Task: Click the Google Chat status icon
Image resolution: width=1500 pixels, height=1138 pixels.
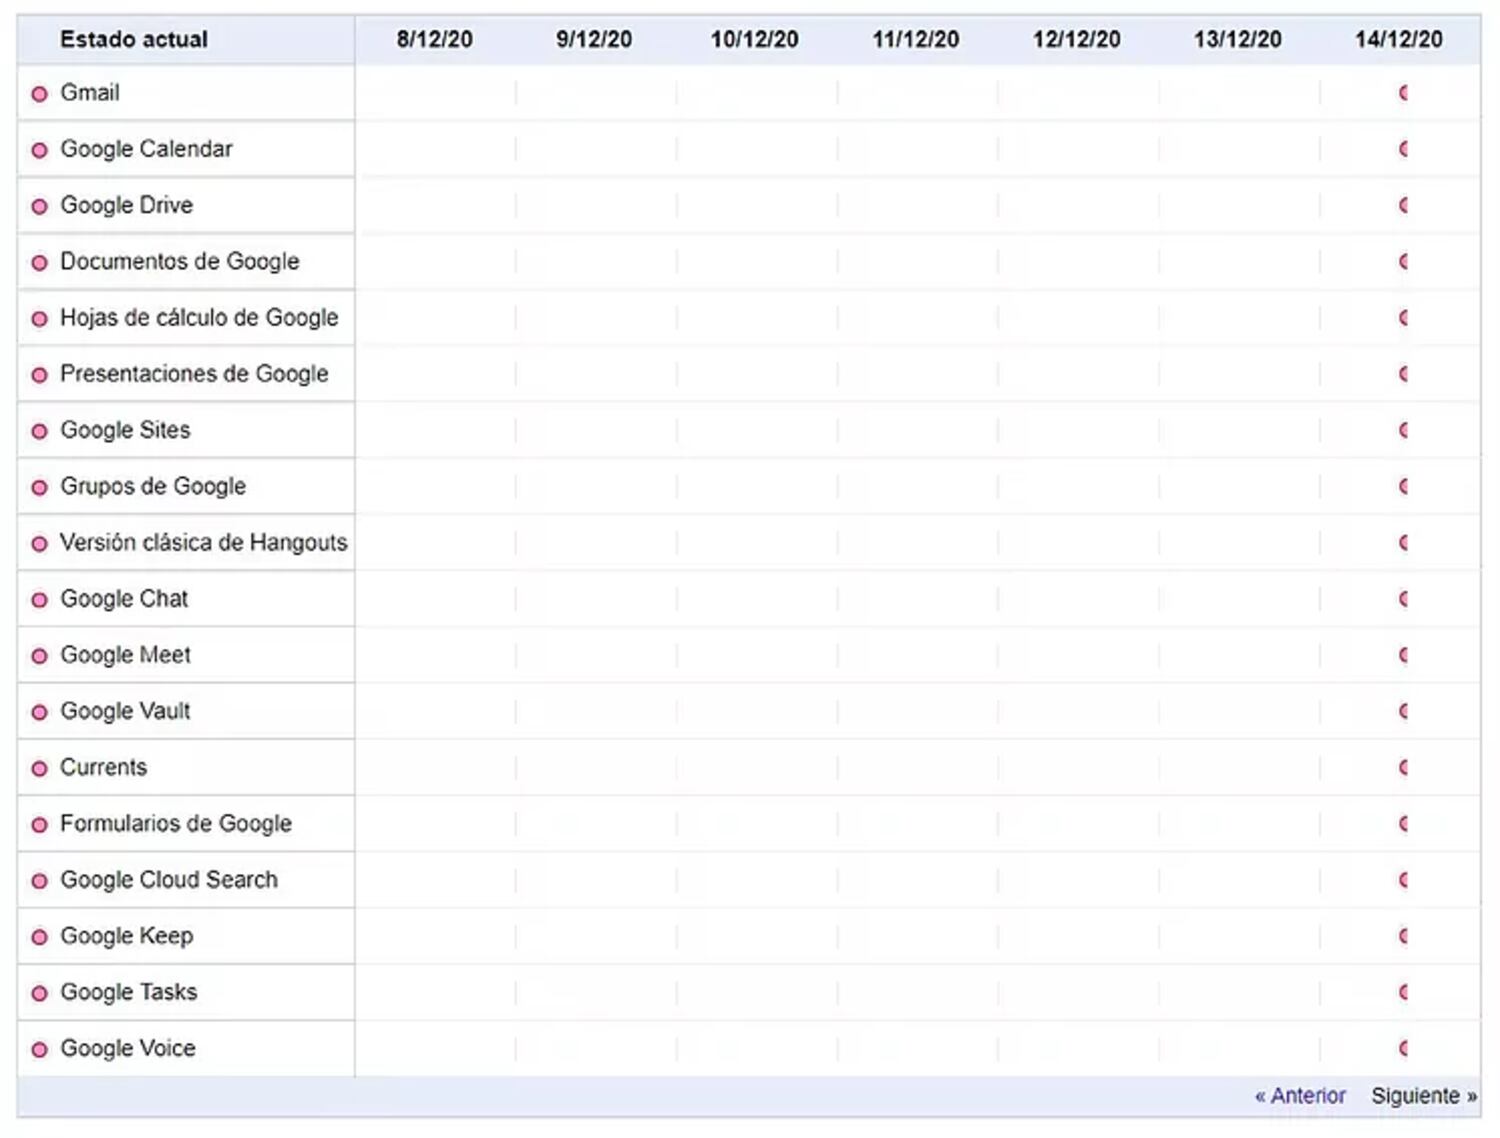Action: click(40, 600)
